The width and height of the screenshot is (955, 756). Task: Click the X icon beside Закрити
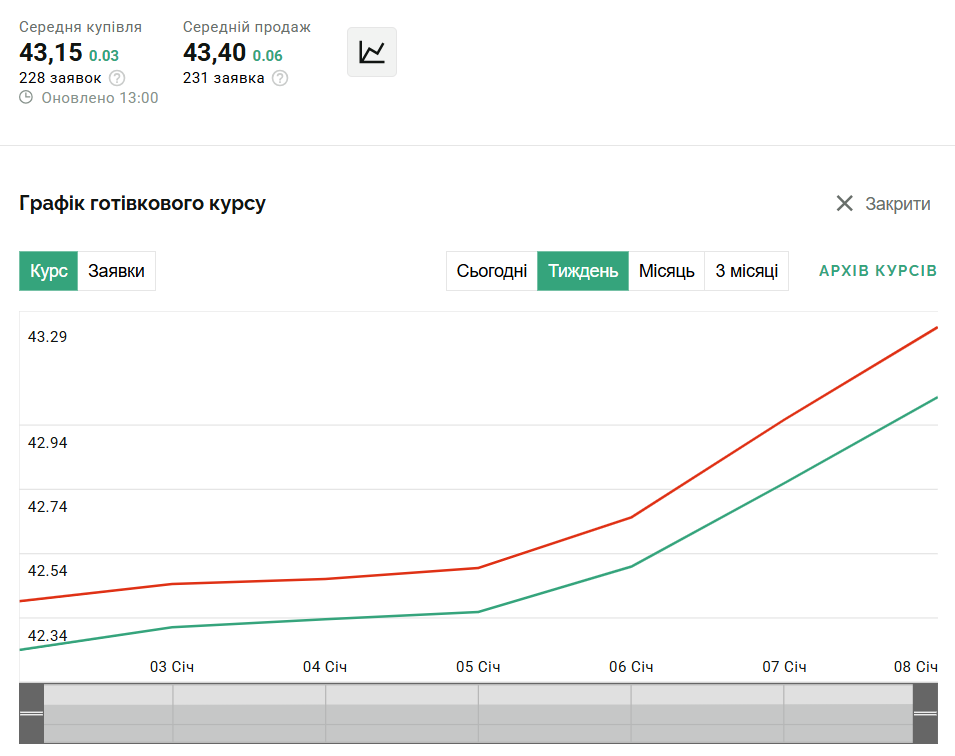coord(844,204)
